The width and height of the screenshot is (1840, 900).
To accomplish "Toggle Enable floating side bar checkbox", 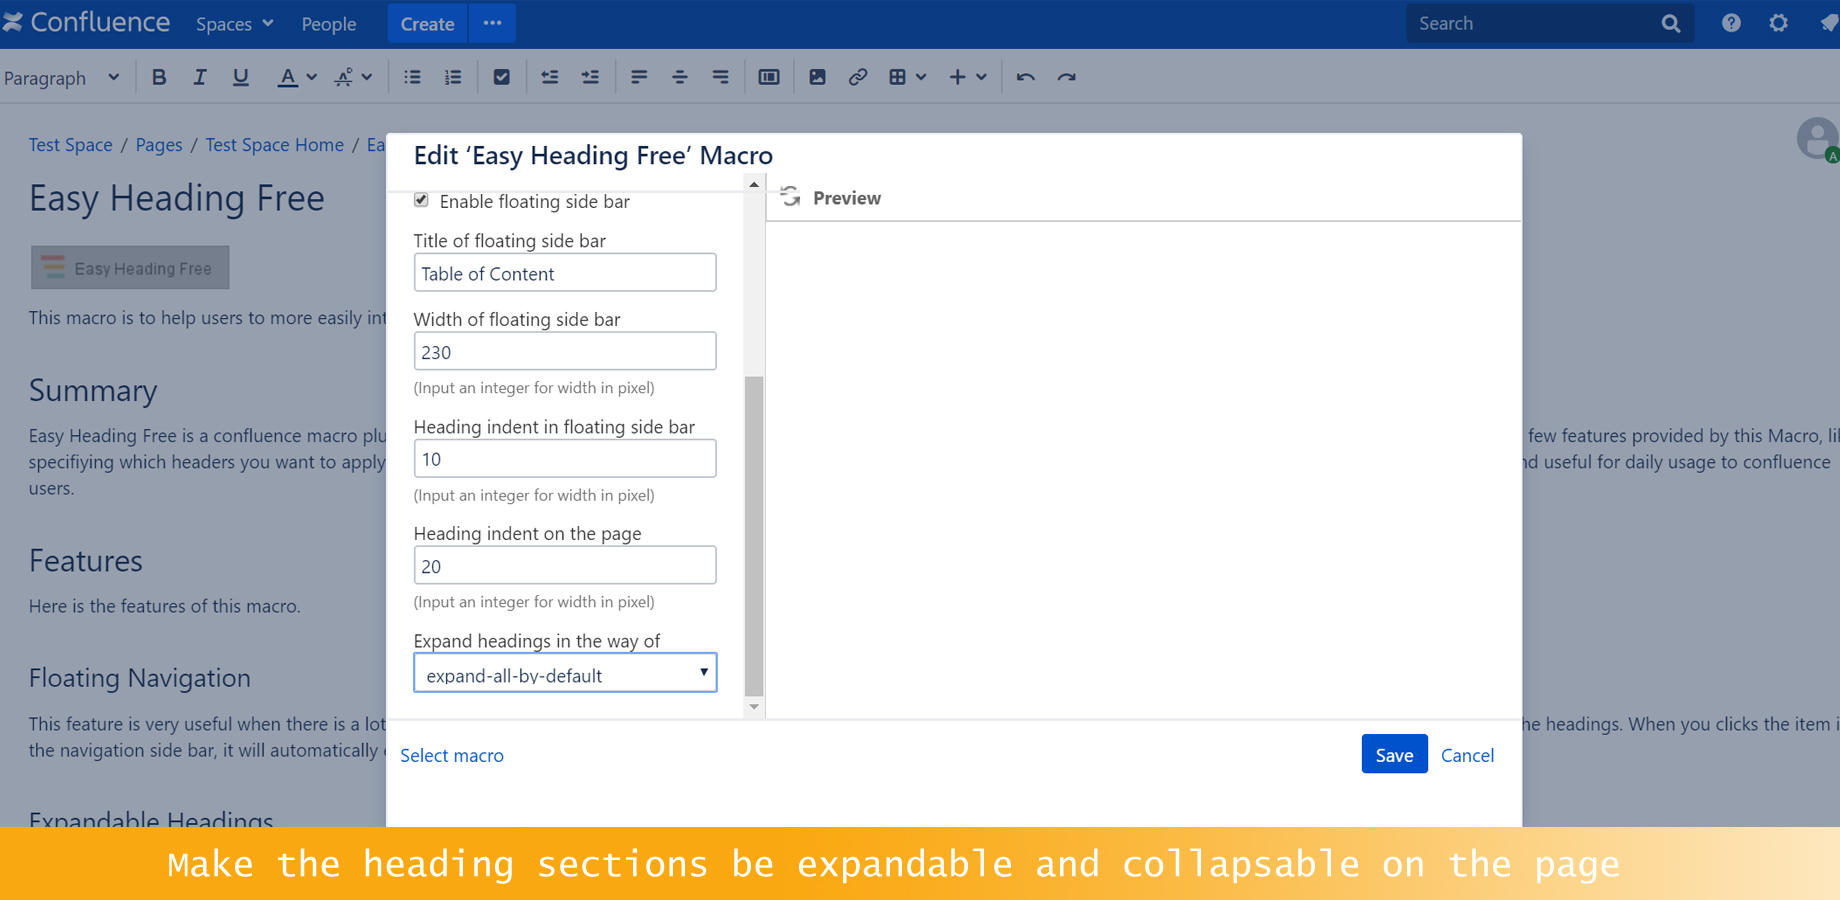I will (x=421, y=200).
